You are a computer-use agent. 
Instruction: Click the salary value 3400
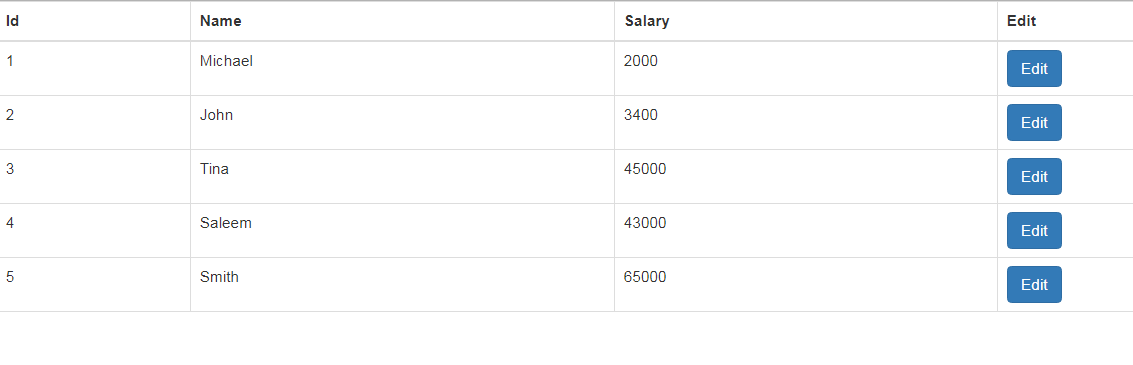coord(641,115)
